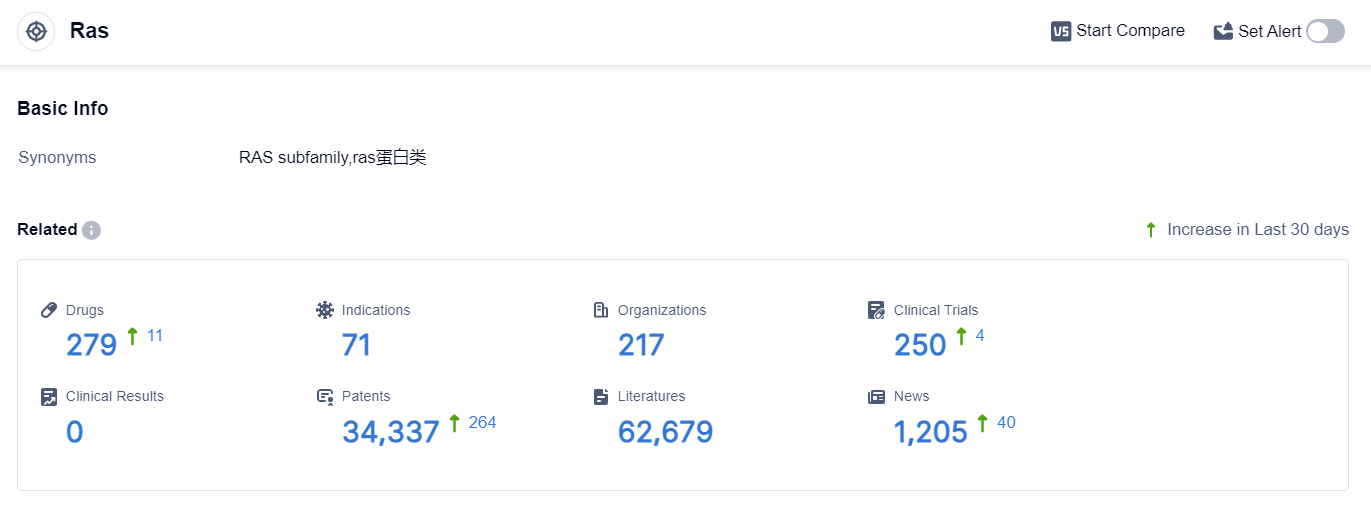1371x514 pixels.
Task: Click the info icon next to Related
Action: (91, 230)
